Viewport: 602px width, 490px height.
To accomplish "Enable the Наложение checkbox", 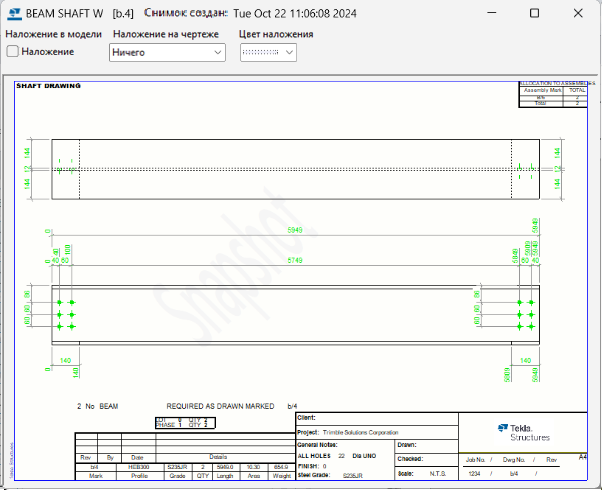I will click(13, 51).
